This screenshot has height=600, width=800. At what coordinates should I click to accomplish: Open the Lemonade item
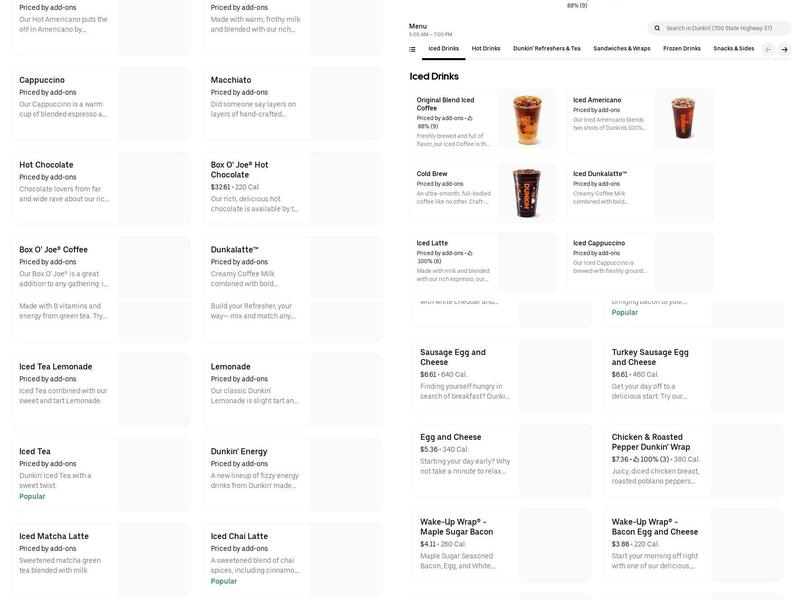(292, 390)
